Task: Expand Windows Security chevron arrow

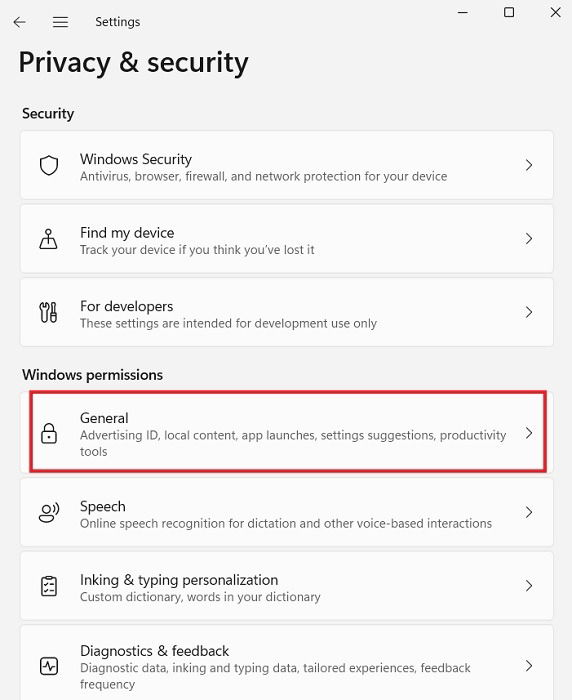Action: 529,165
